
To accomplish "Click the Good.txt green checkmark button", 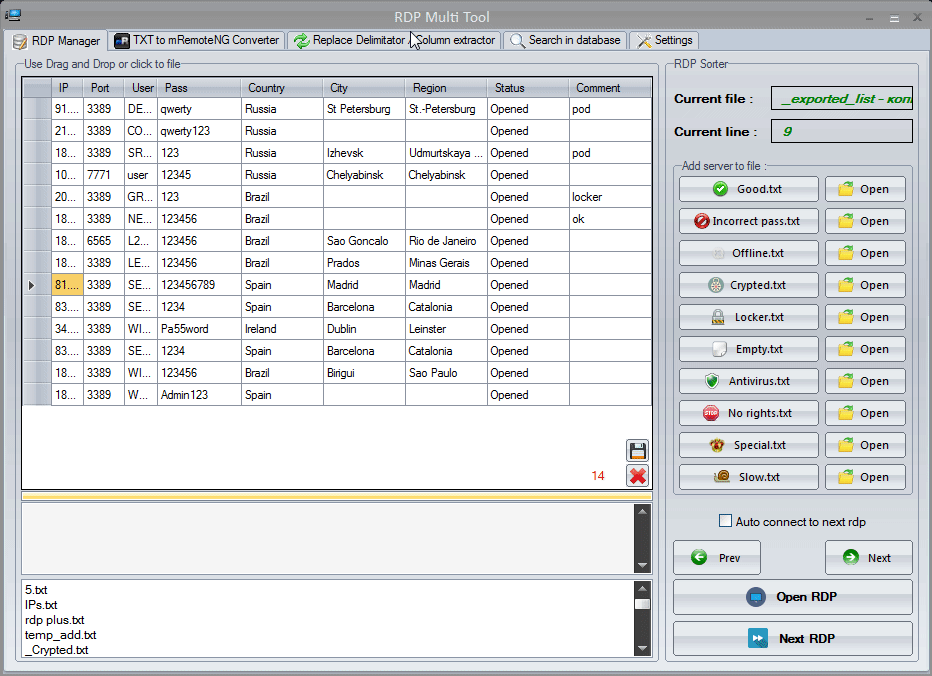I will (x=748, y=189).
